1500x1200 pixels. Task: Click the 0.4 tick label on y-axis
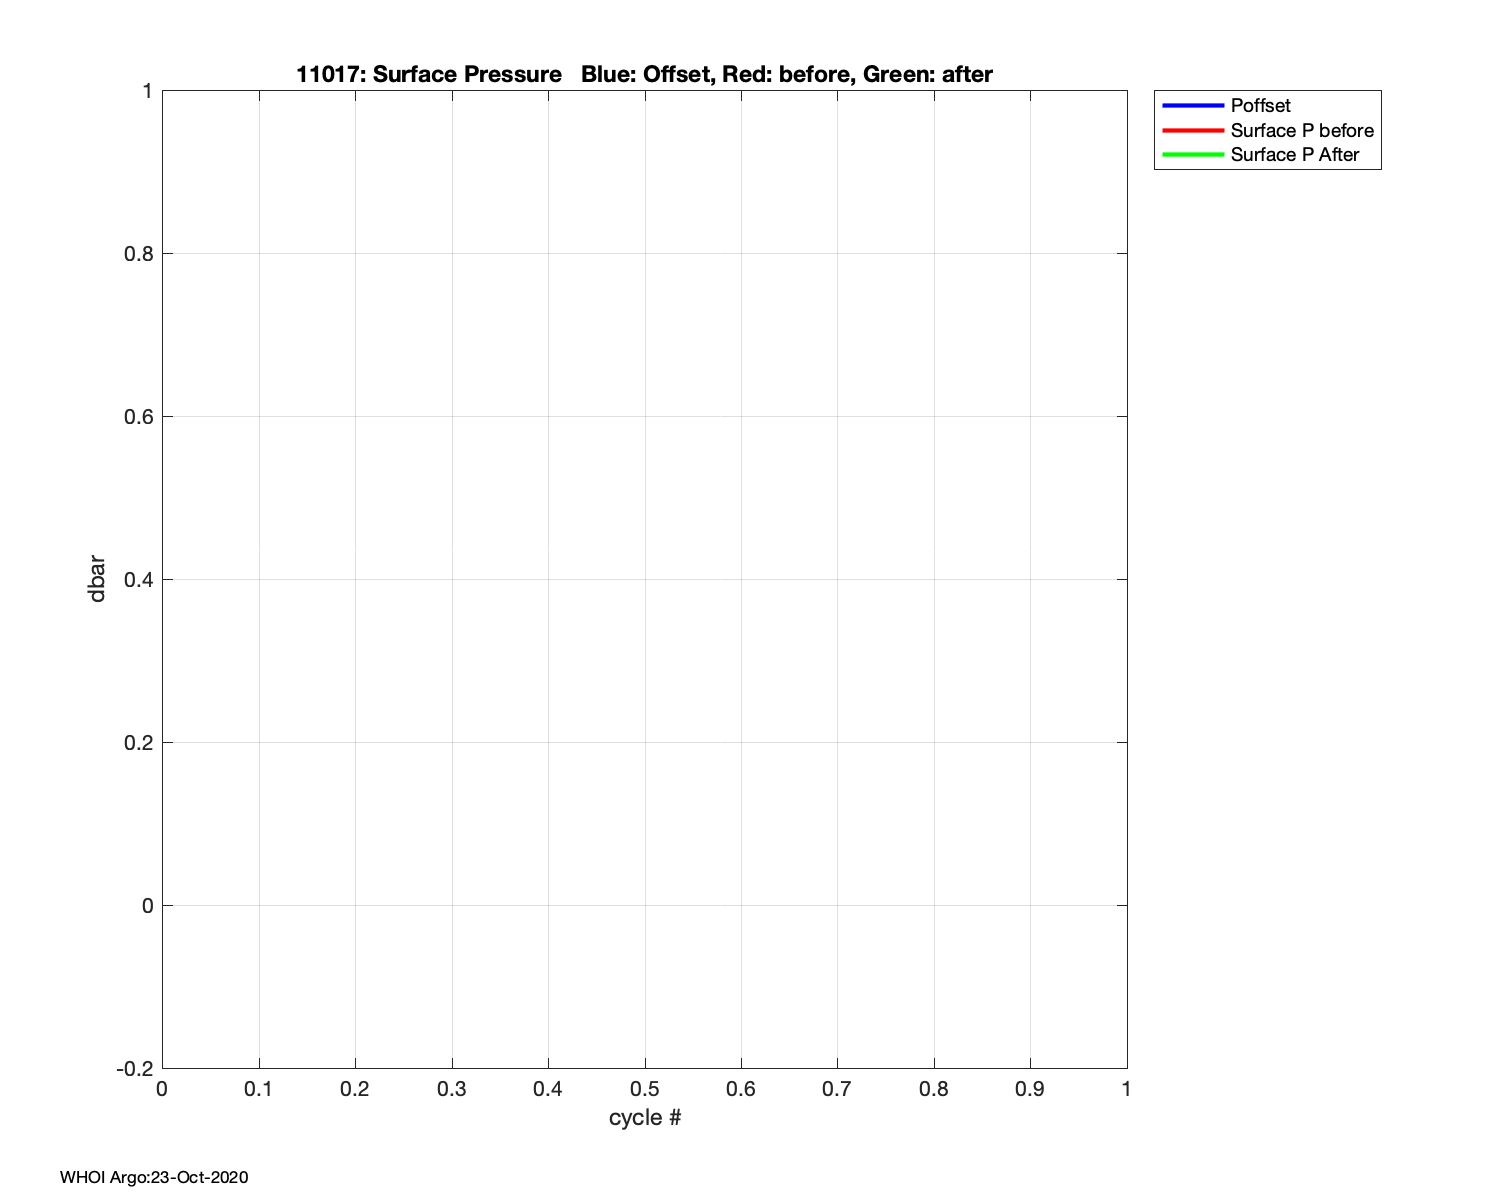click(138, 580)
